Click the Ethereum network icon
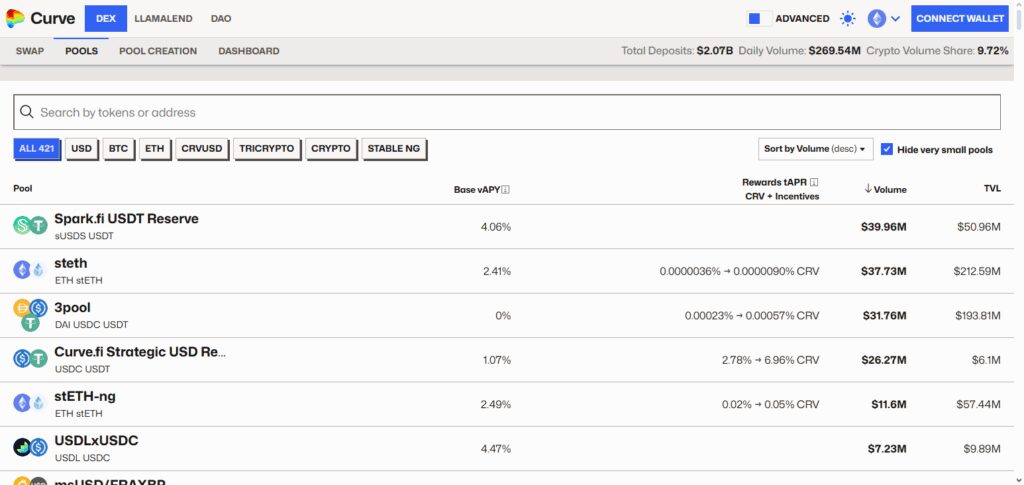The image size is (1024, 485). coord(876,19)
